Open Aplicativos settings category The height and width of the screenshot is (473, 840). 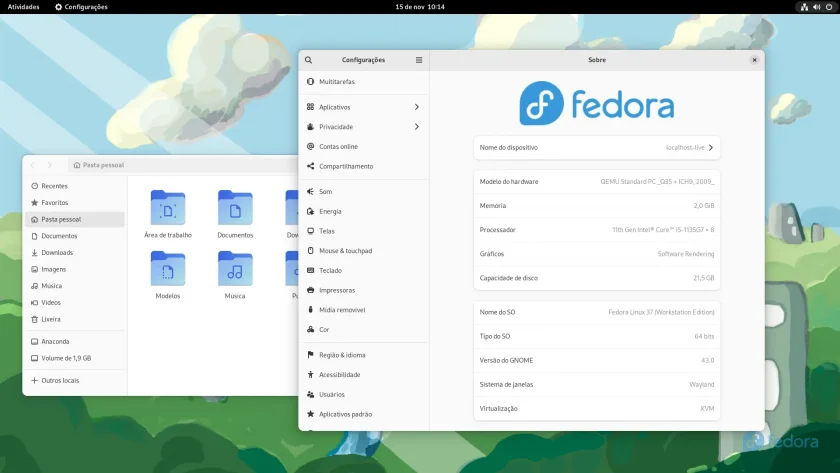[364, 107]
